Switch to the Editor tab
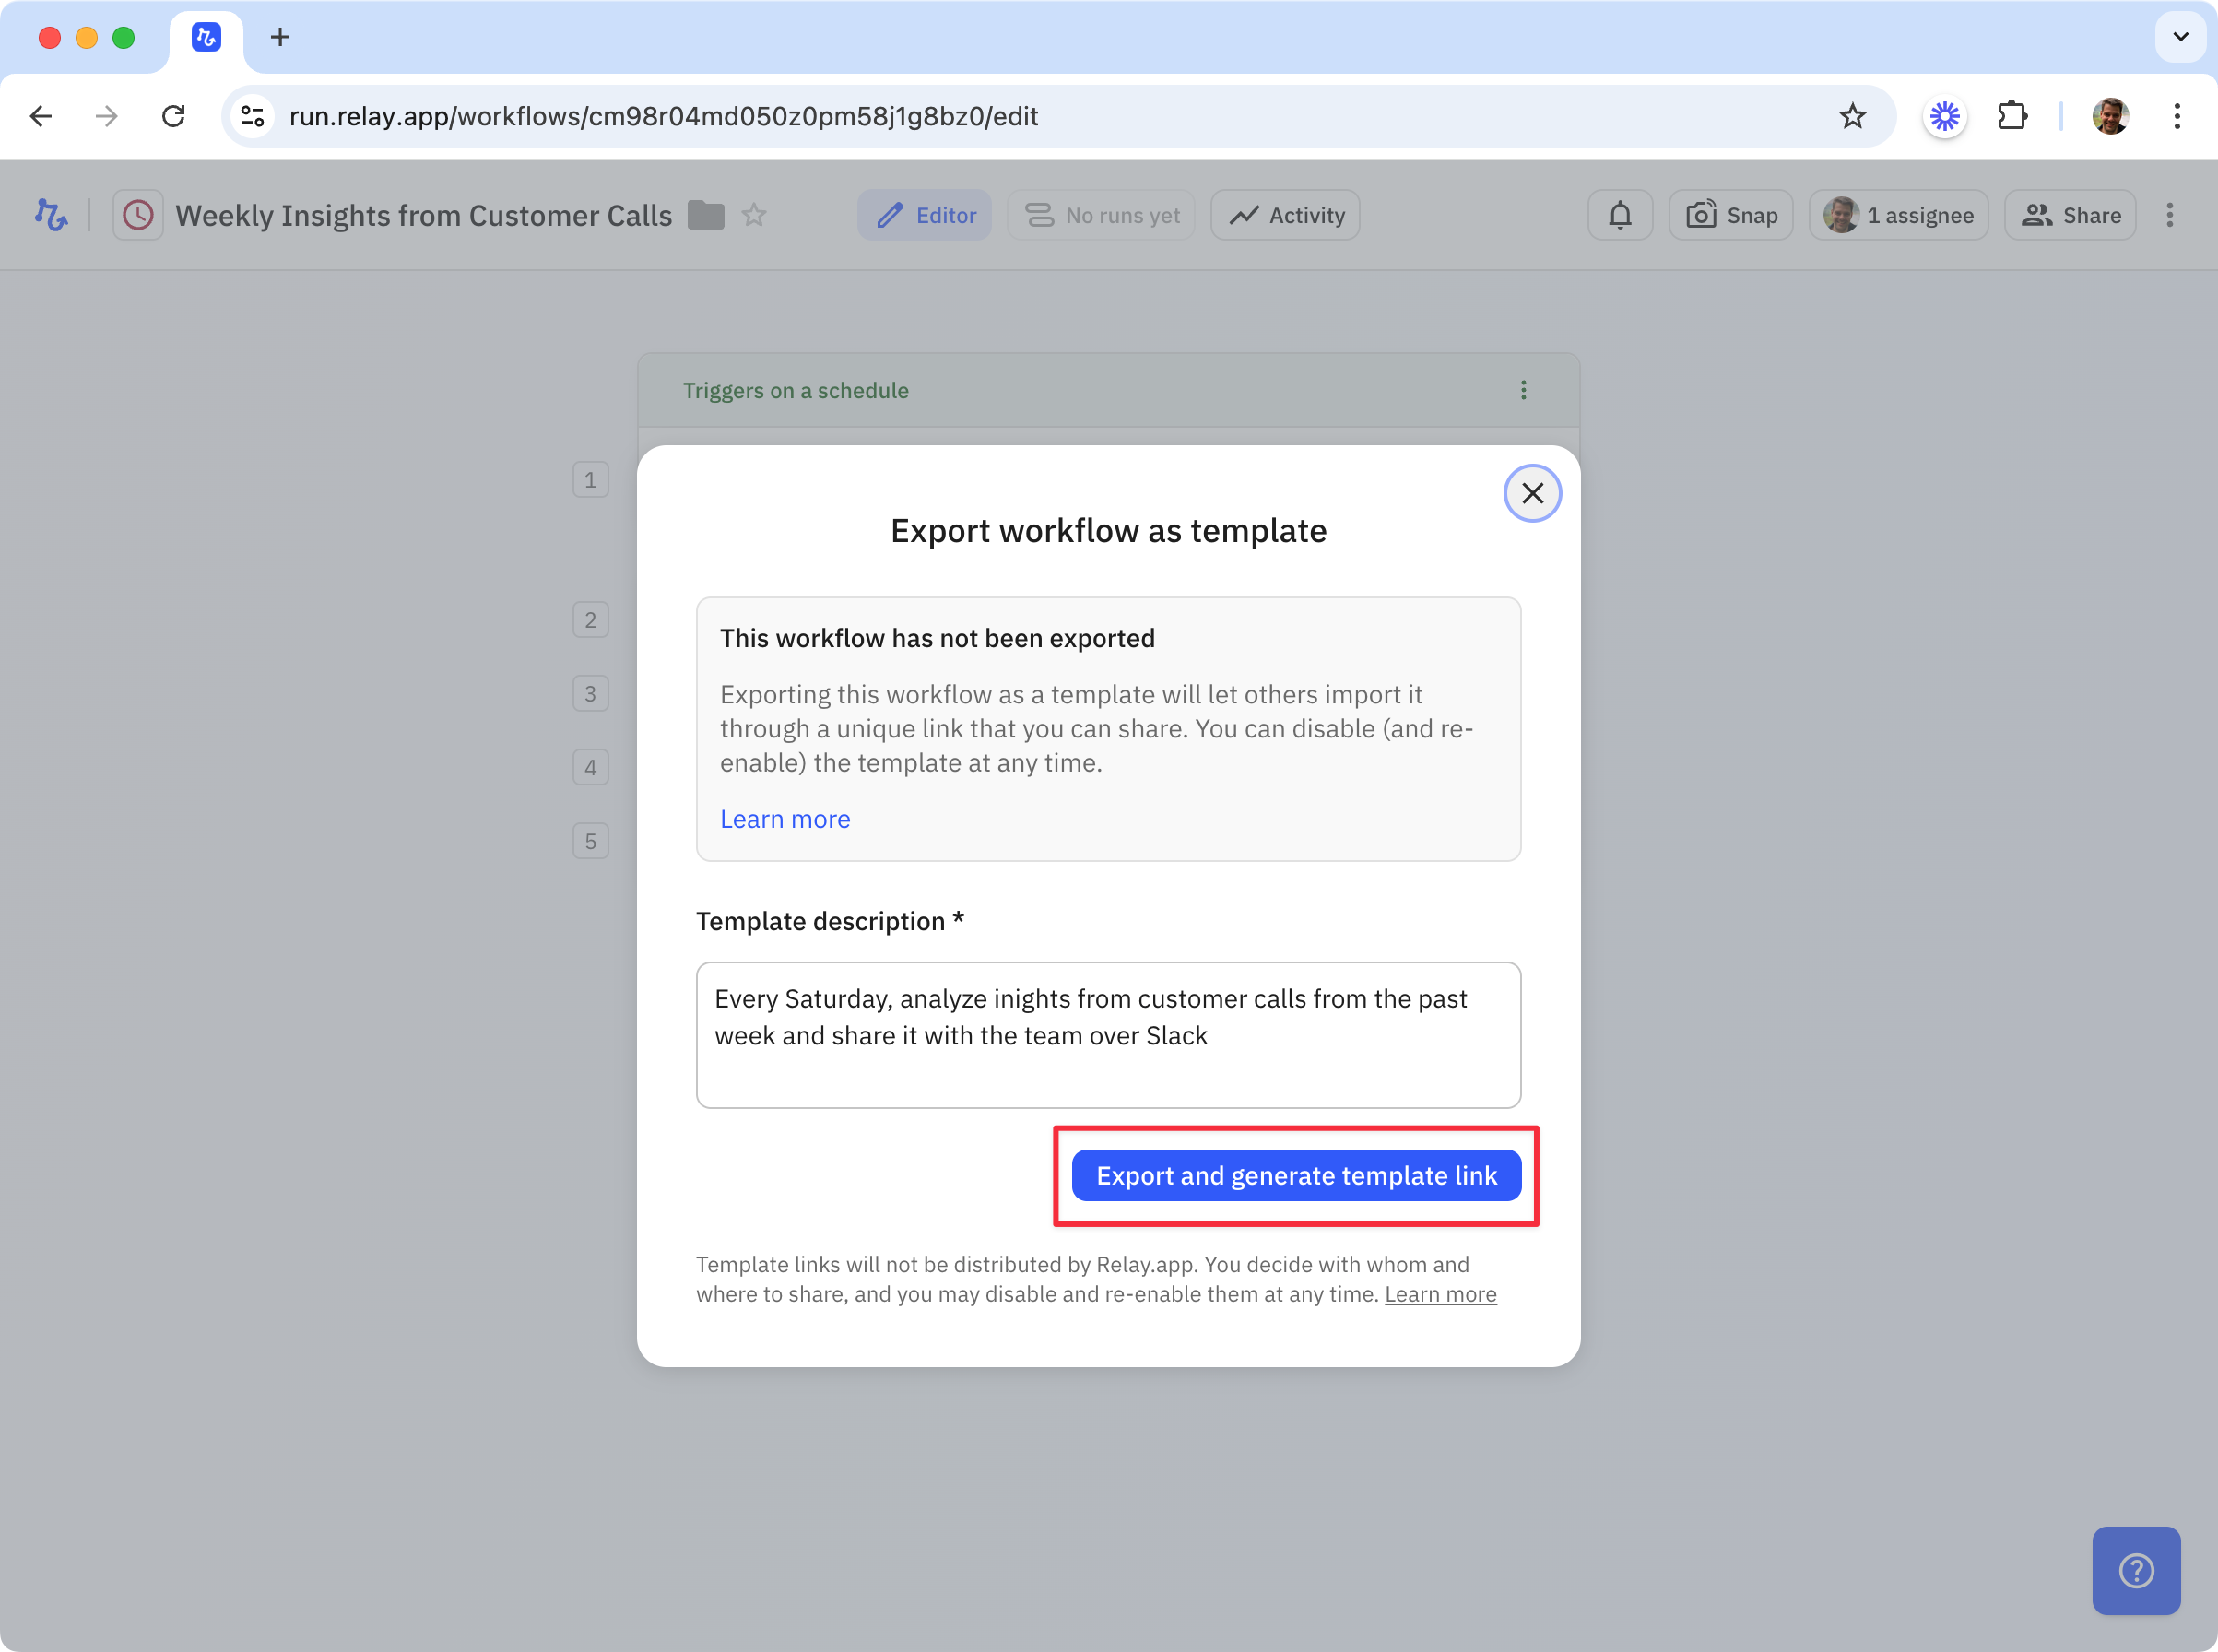Image resolution: width=2218 pixels, height=1652 pixels. click(925, 215)
